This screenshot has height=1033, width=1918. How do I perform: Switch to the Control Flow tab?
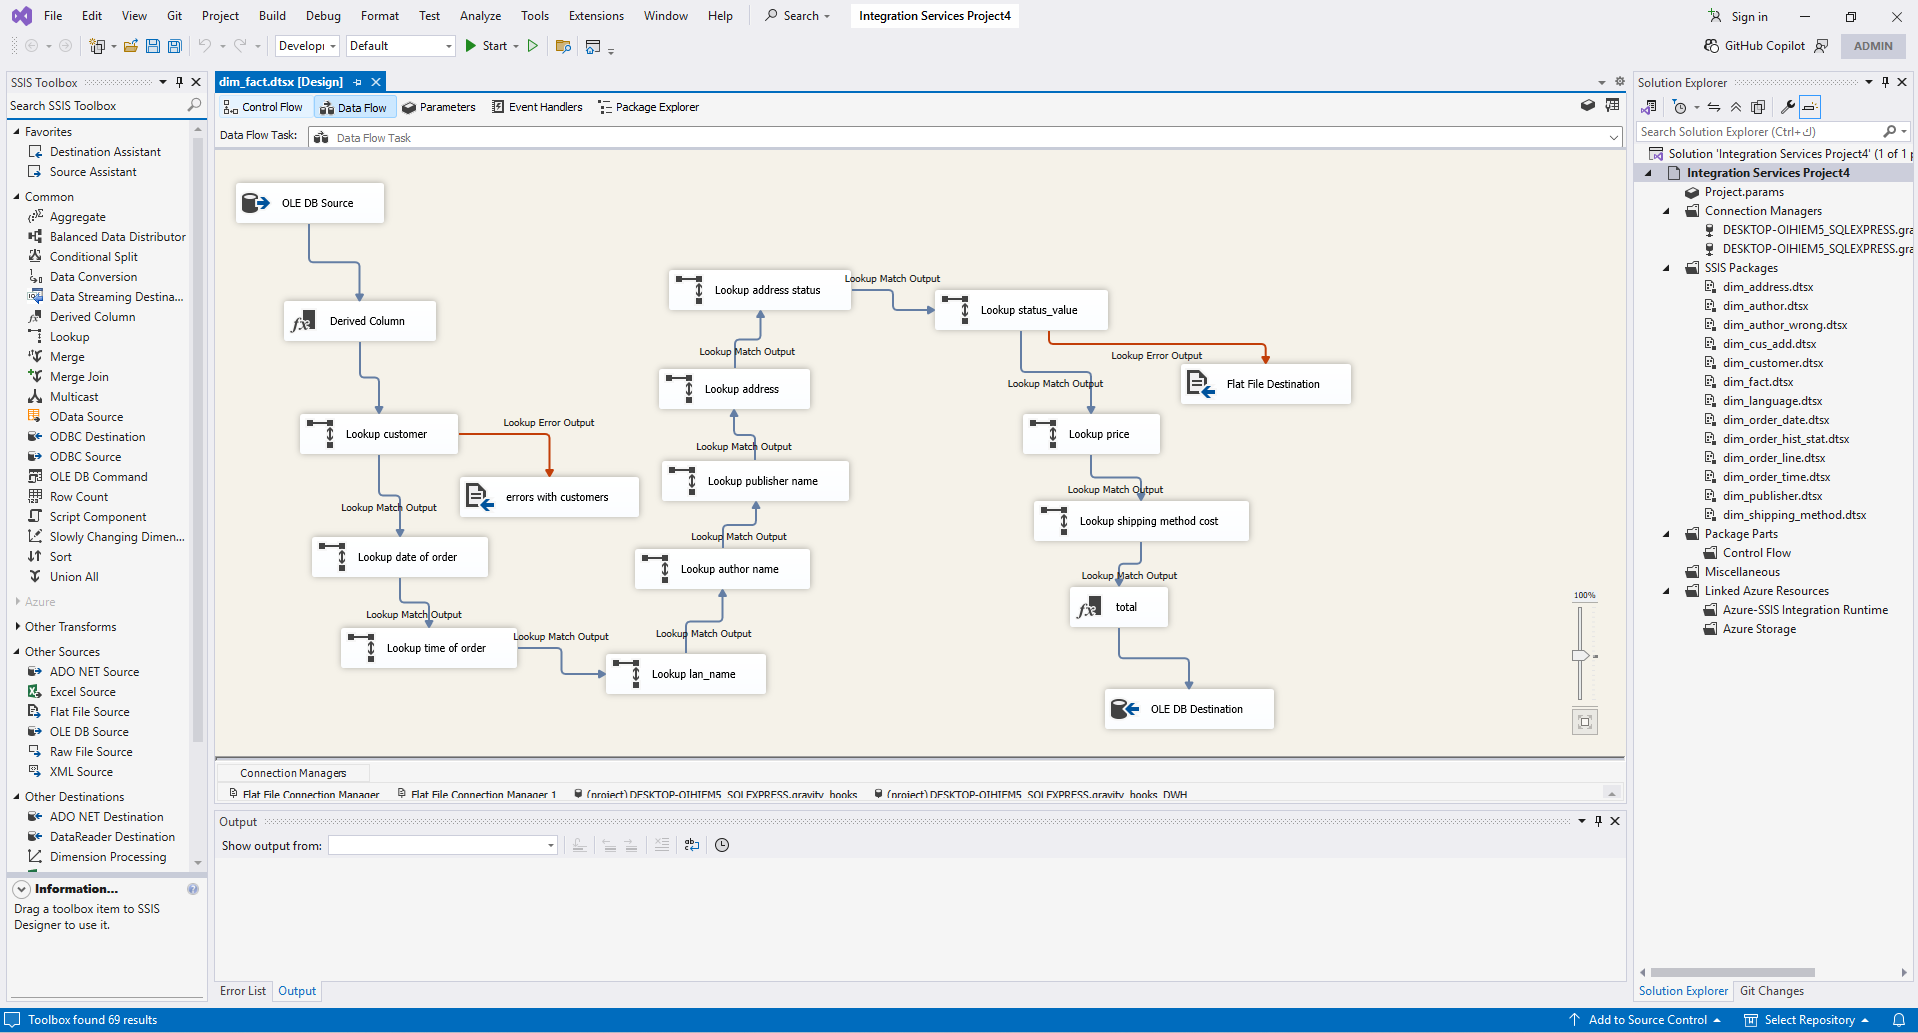(263, 107)
